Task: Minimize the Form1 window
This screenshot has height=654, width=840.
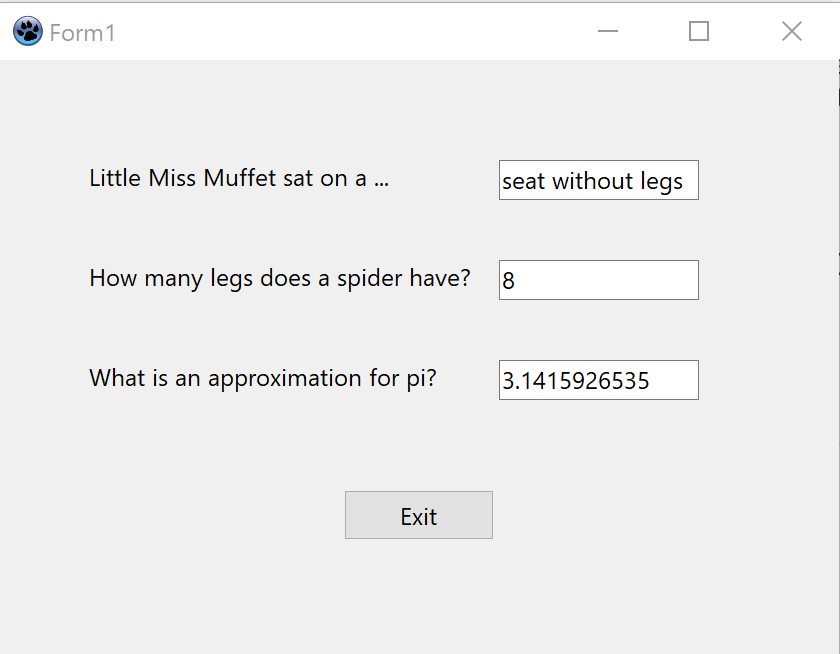Action: pos(608,32)
